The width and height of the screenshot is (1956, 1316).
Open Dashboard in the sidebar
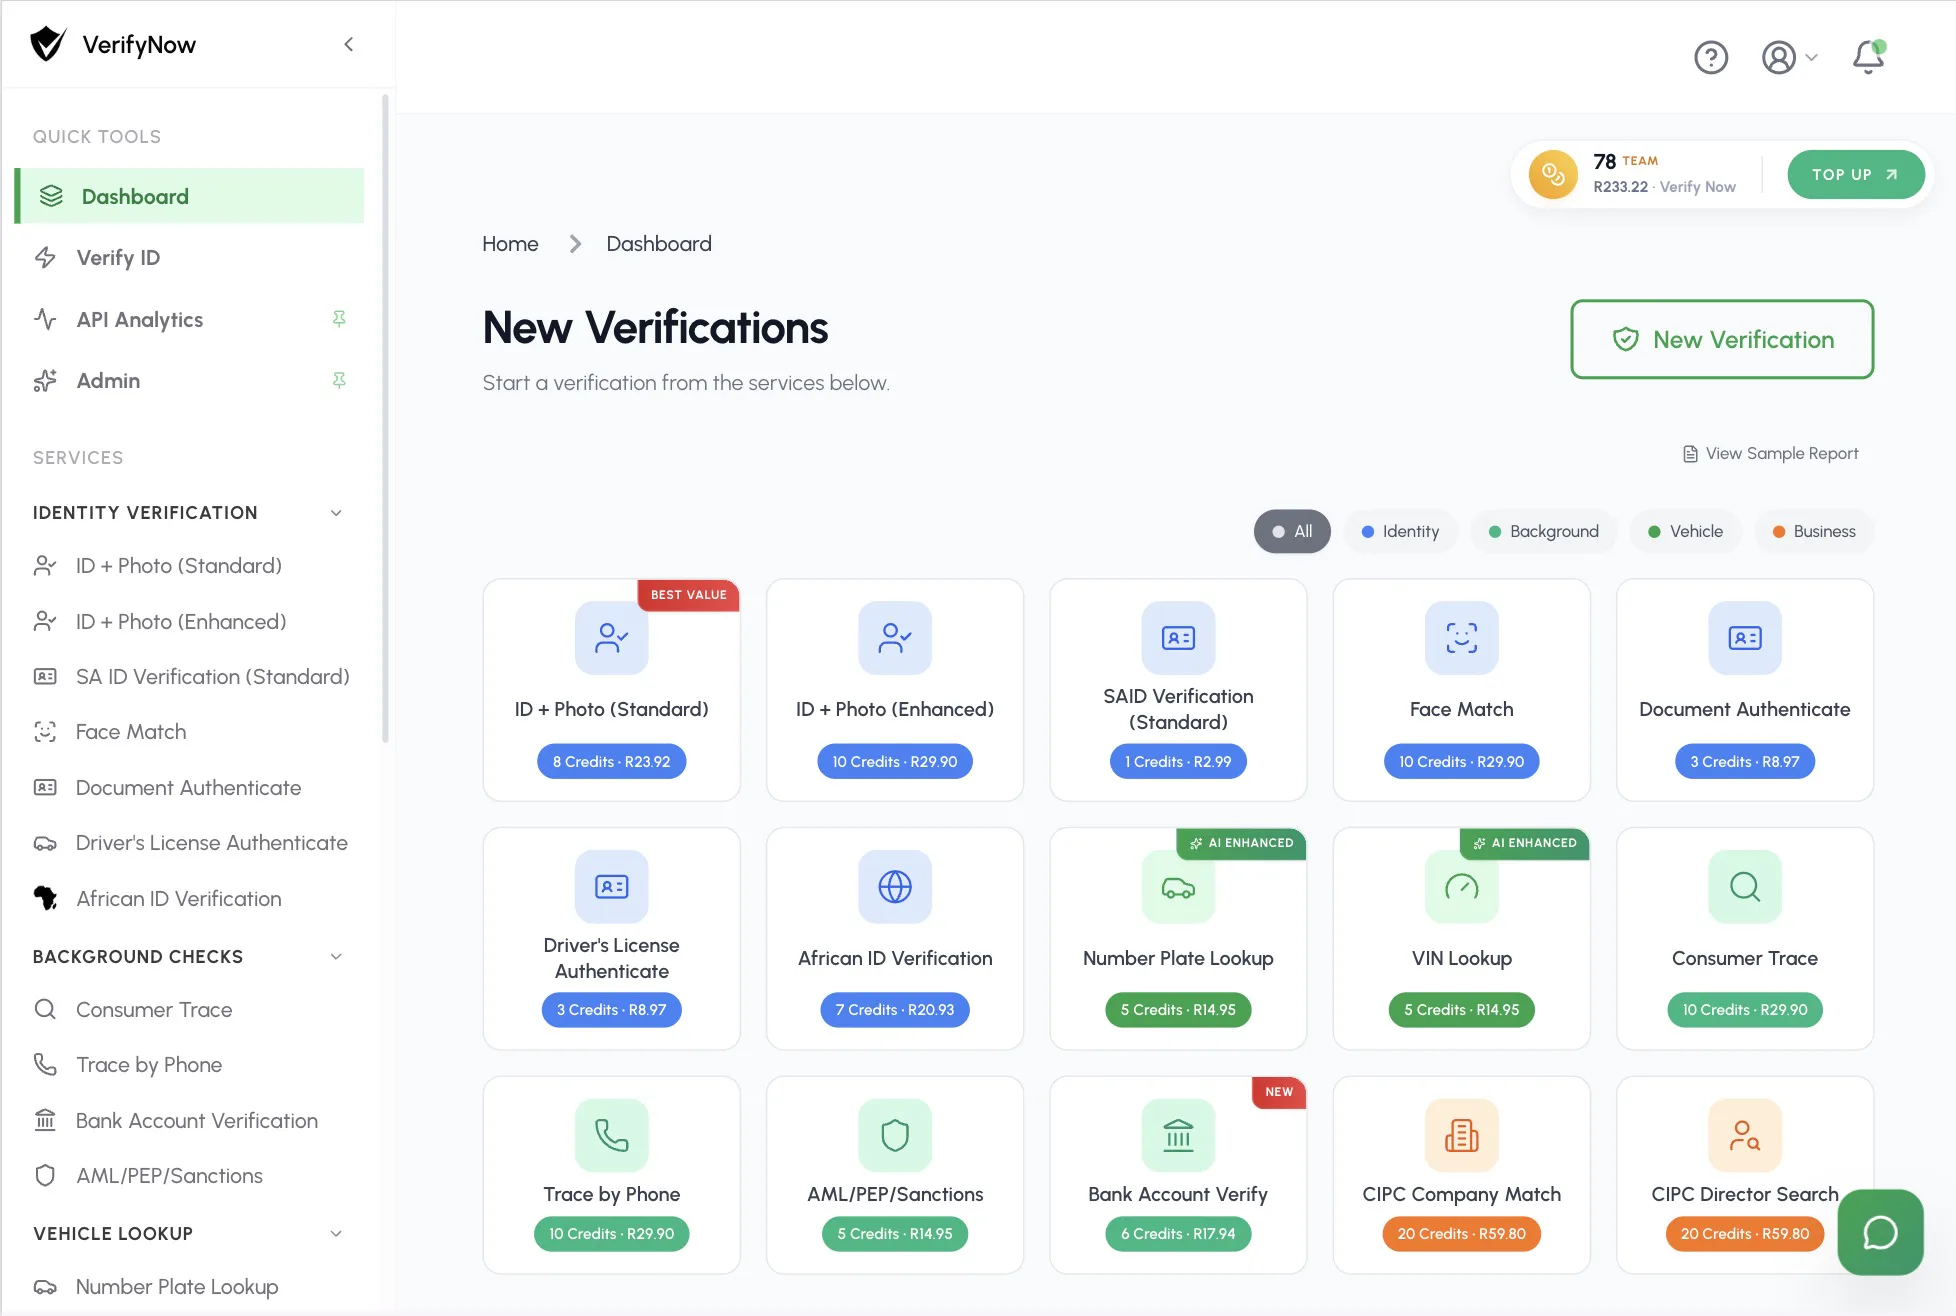[190, 196]
